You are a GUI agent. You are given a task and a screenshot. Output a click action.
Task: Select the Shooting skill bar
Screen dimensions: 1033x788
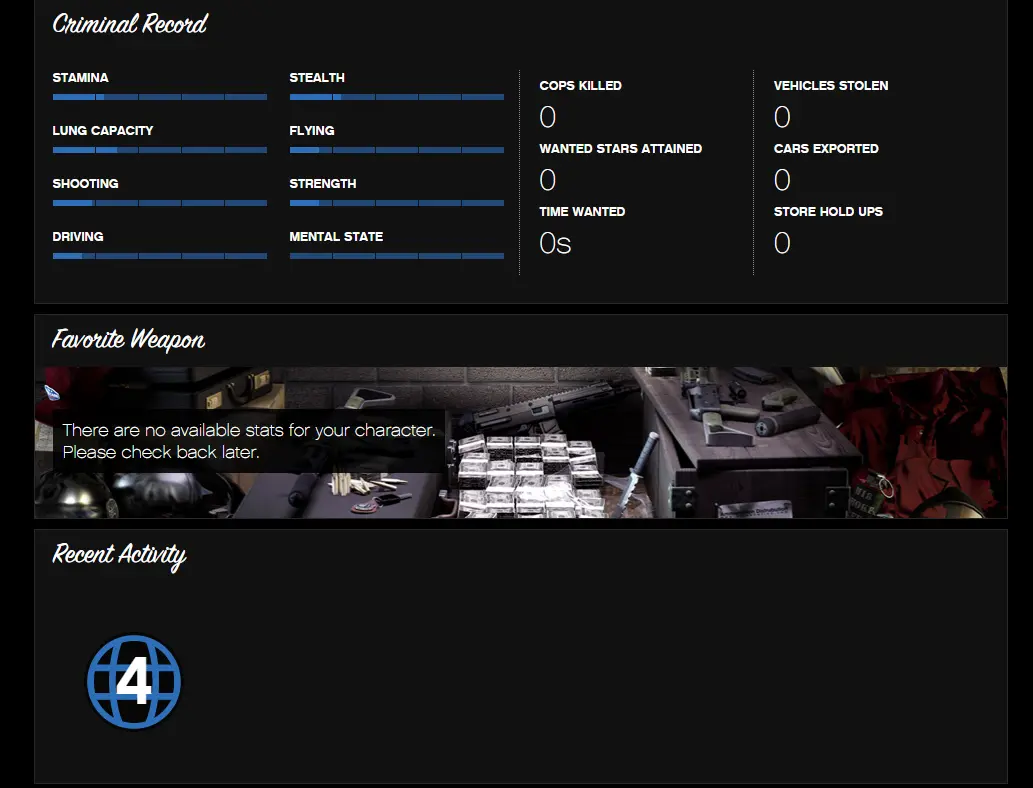tap(159, 203)
